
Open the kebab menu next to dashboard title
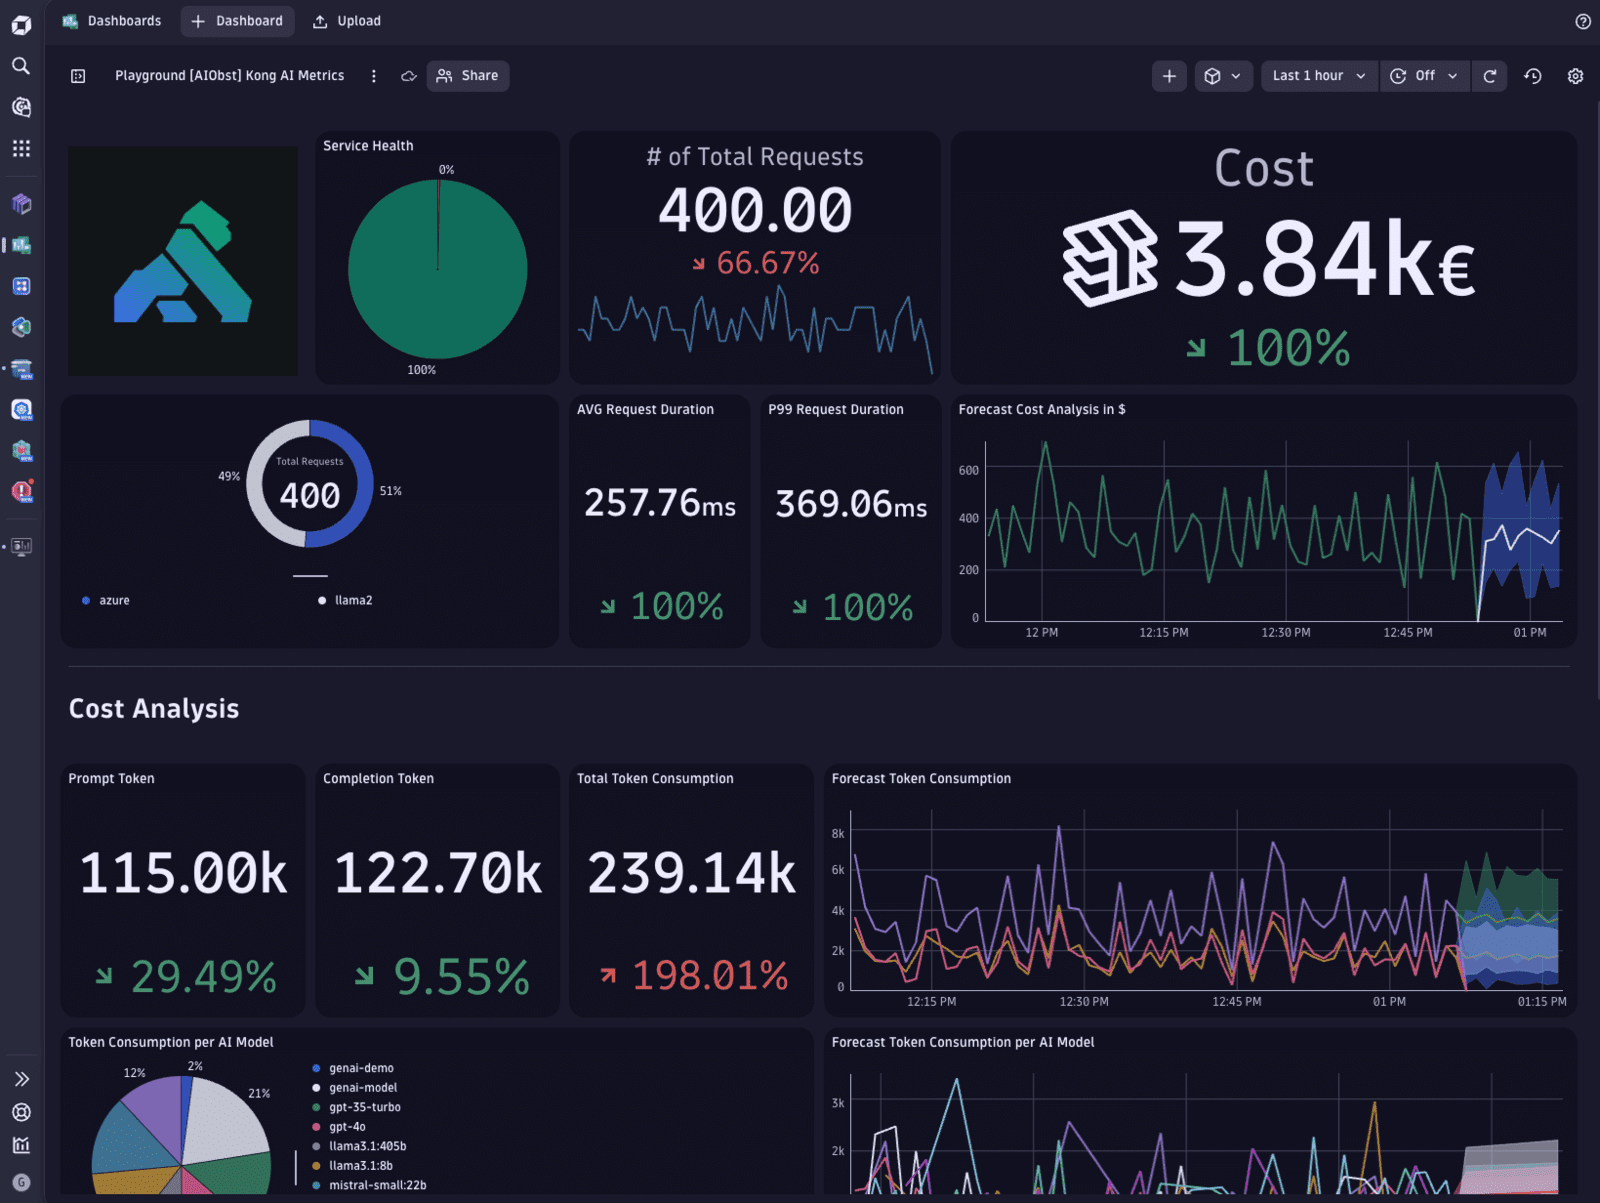(373, 75)
